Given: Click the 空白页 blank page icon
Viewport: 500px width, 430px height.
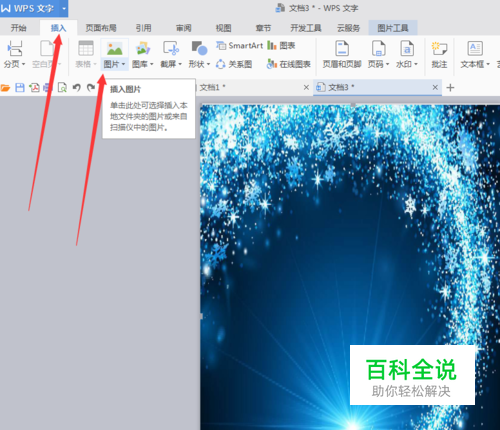Looking at the screenshot, I should pos(47,48).
